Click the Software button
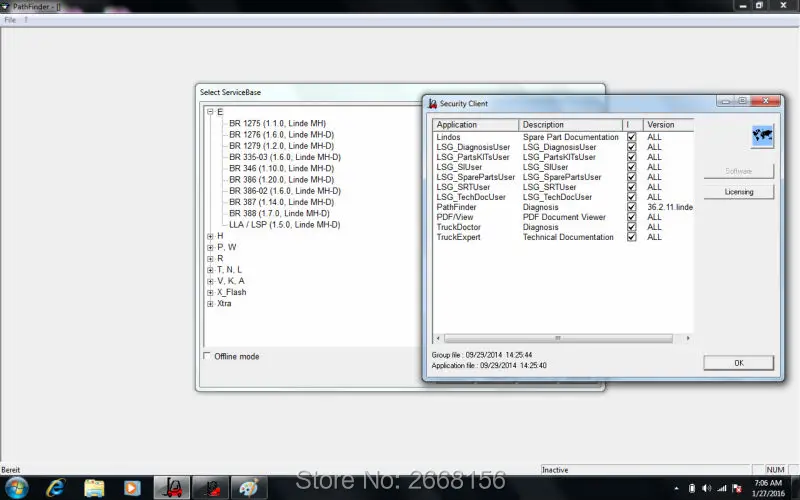 [x=739, y=171]
